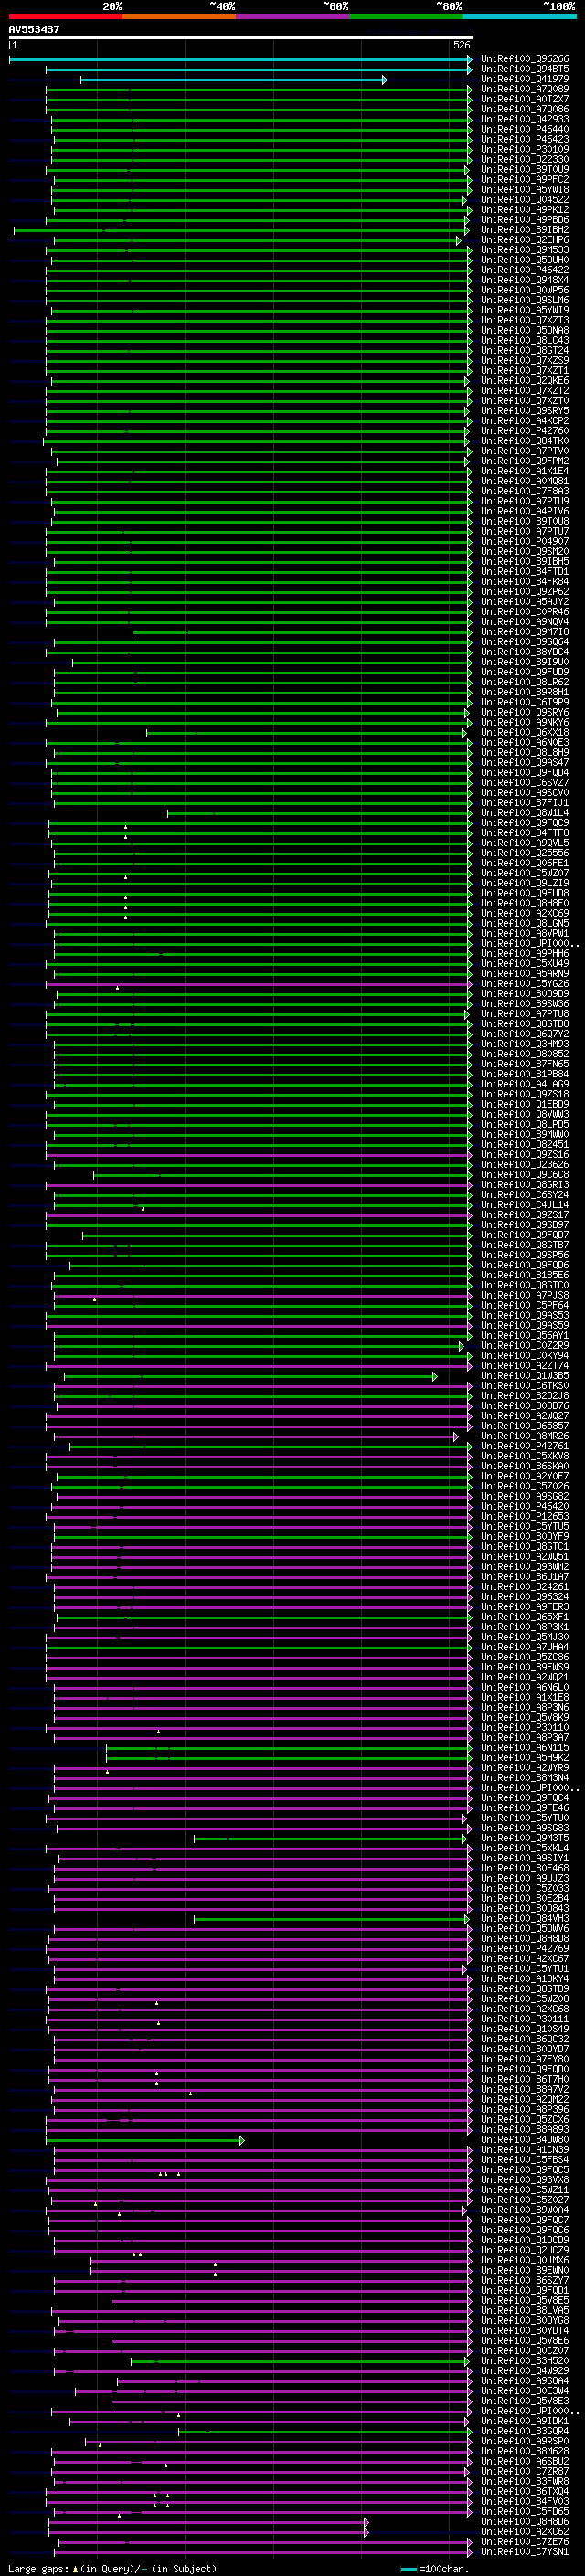The height and width of the screenshot is (2576, 585).
Task: Select hit label UniRef100_P42761
Action: (x=525, y=1446)
